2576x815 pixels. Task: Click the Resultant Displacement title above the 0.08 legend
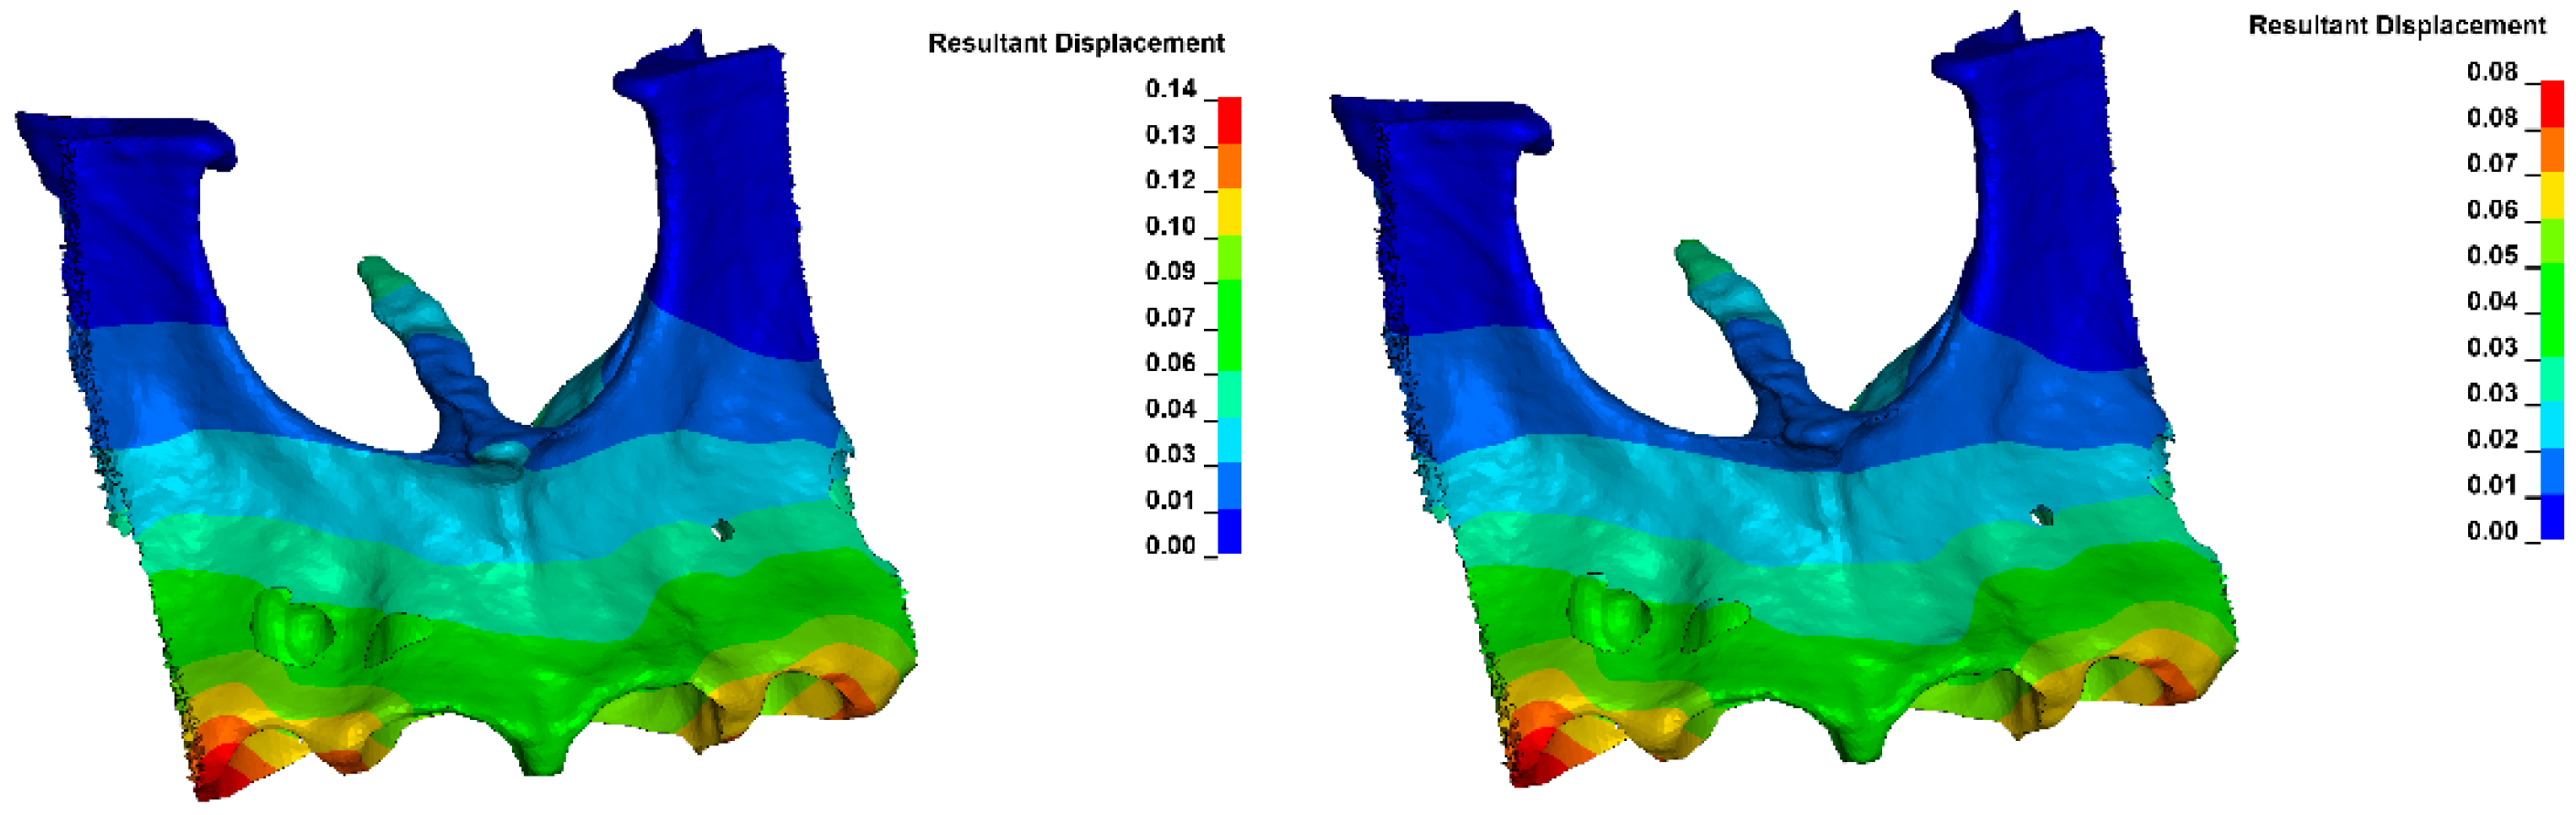pyautogui.click(x=2397, y=26)
